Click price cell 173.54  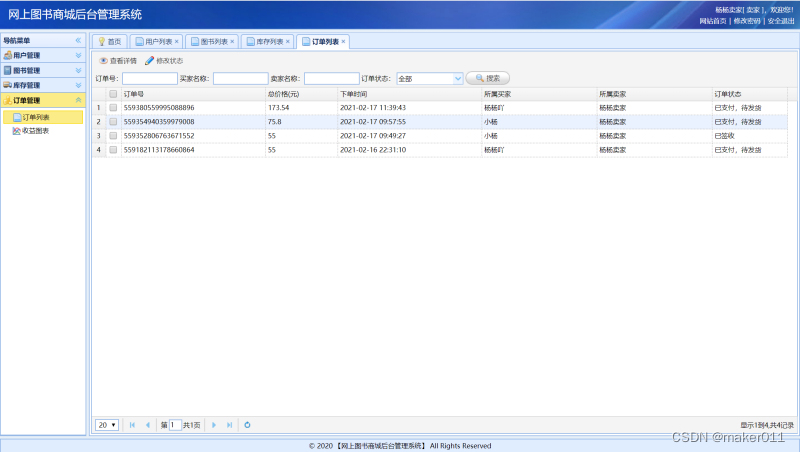[x=301, y=108]
